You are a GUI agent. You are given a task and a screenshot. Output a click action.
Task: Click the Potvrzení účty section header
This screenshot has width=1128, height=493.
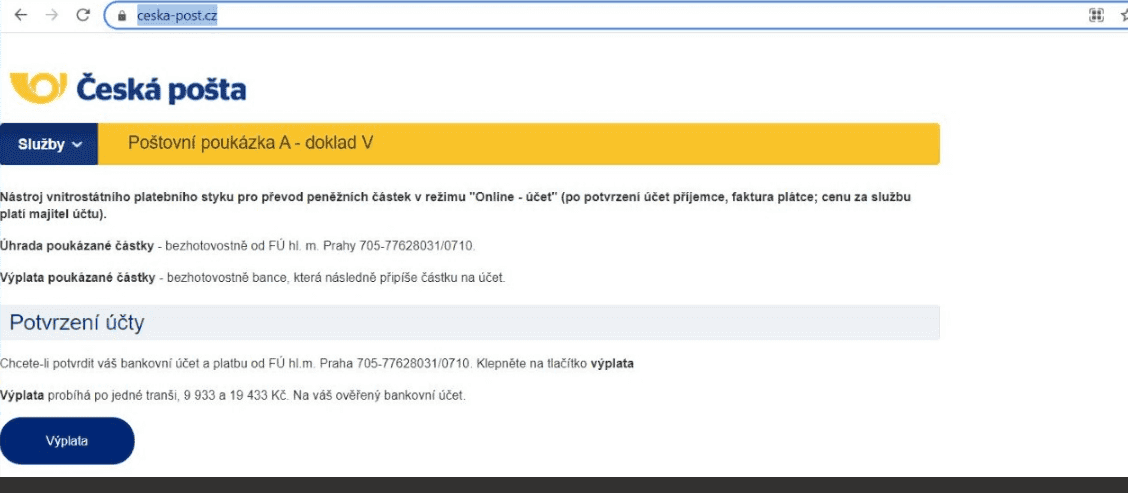click(470, 322)
